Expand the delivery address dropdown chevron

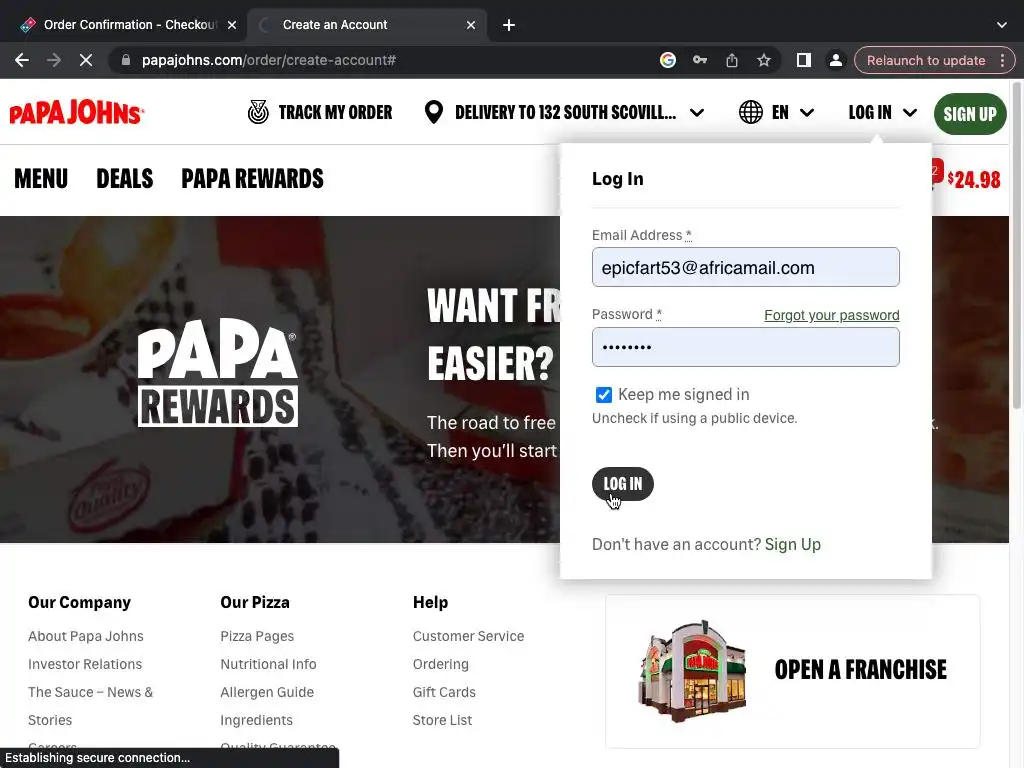point(697,112)
